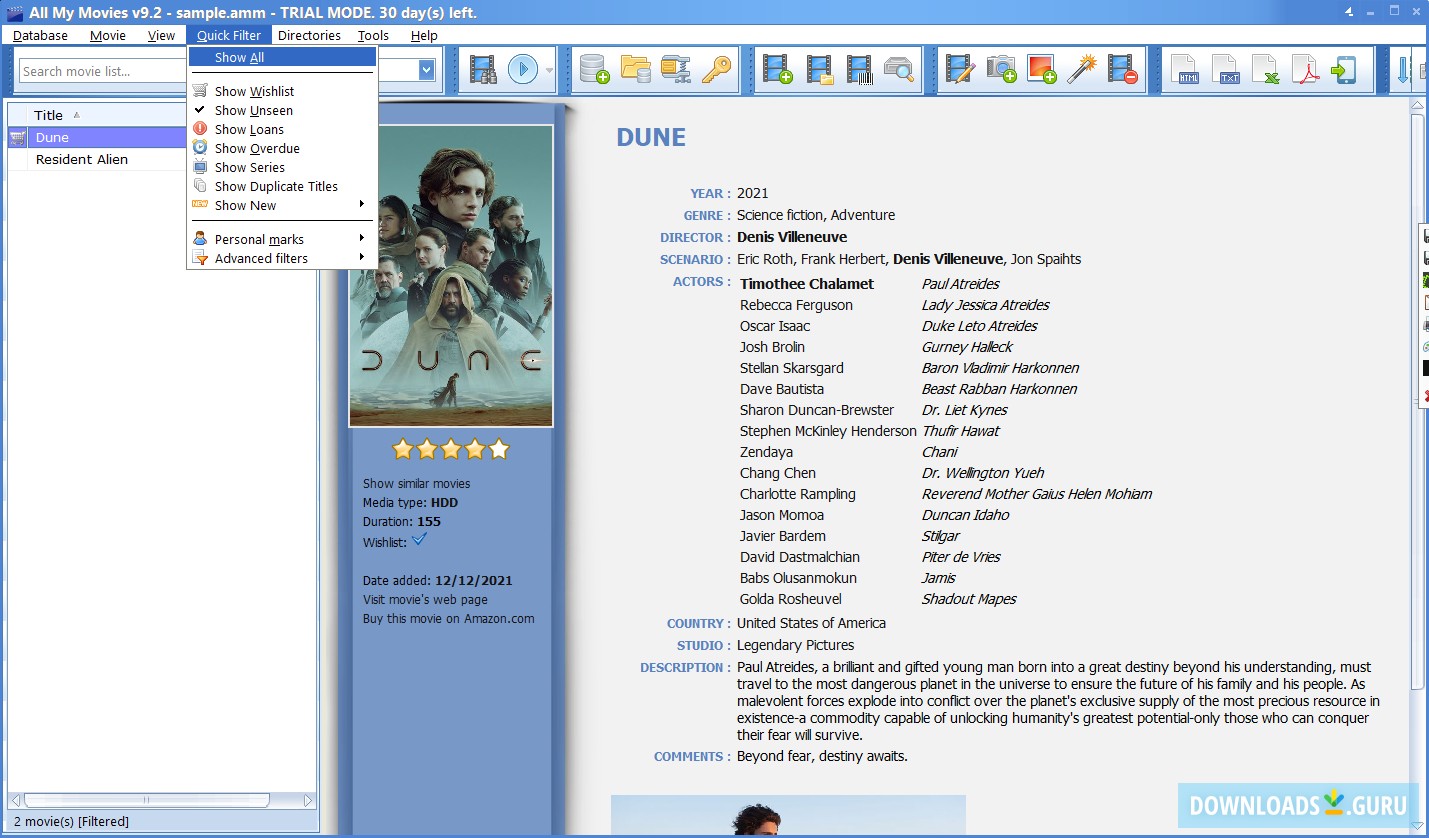Click the details pane vertical scrollbar
This screenshot has height=838, width=1429.
click(1417, 400)
